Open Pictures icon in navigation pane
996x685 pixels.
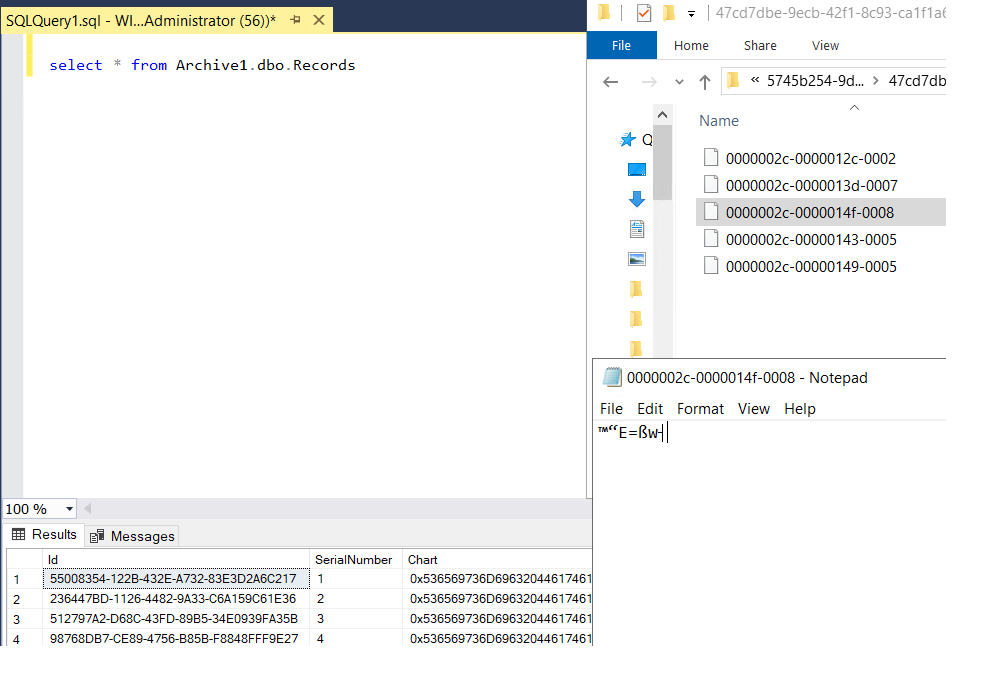(637, 259)
